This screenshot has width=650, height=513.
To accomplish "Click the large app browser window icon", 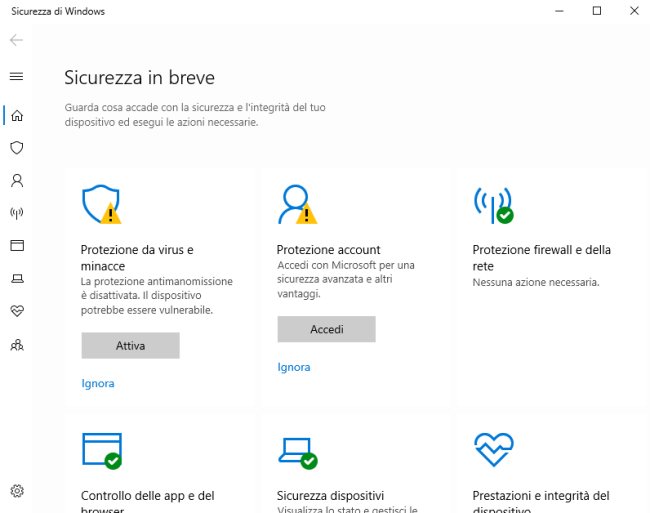I will [102, 451].
